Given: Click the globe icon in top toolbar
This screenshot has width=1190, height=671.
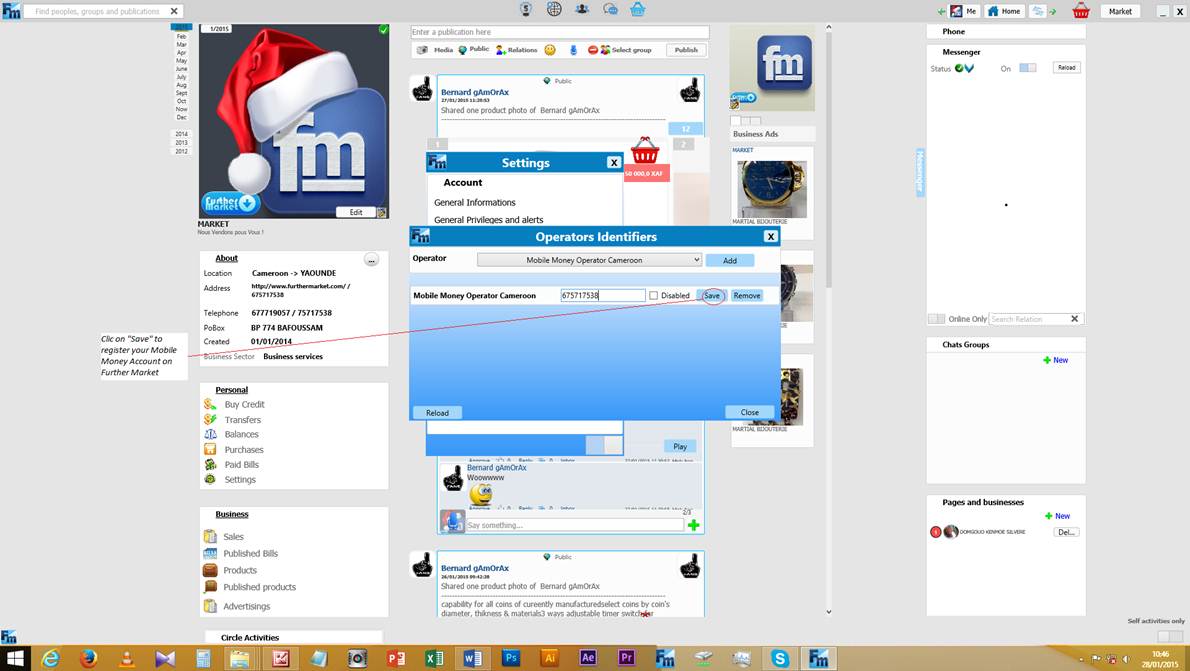Looking at the screenshot, I should (x=554, y=9).
